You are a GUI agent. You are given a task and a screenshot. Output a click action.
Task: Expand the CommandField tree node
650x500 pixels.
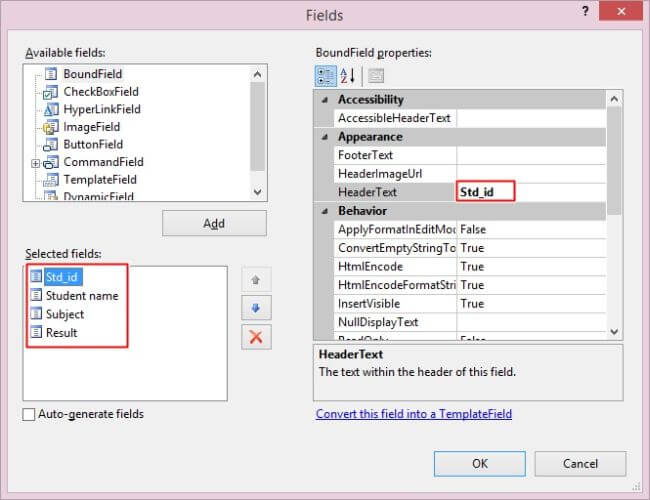[36, 163]
